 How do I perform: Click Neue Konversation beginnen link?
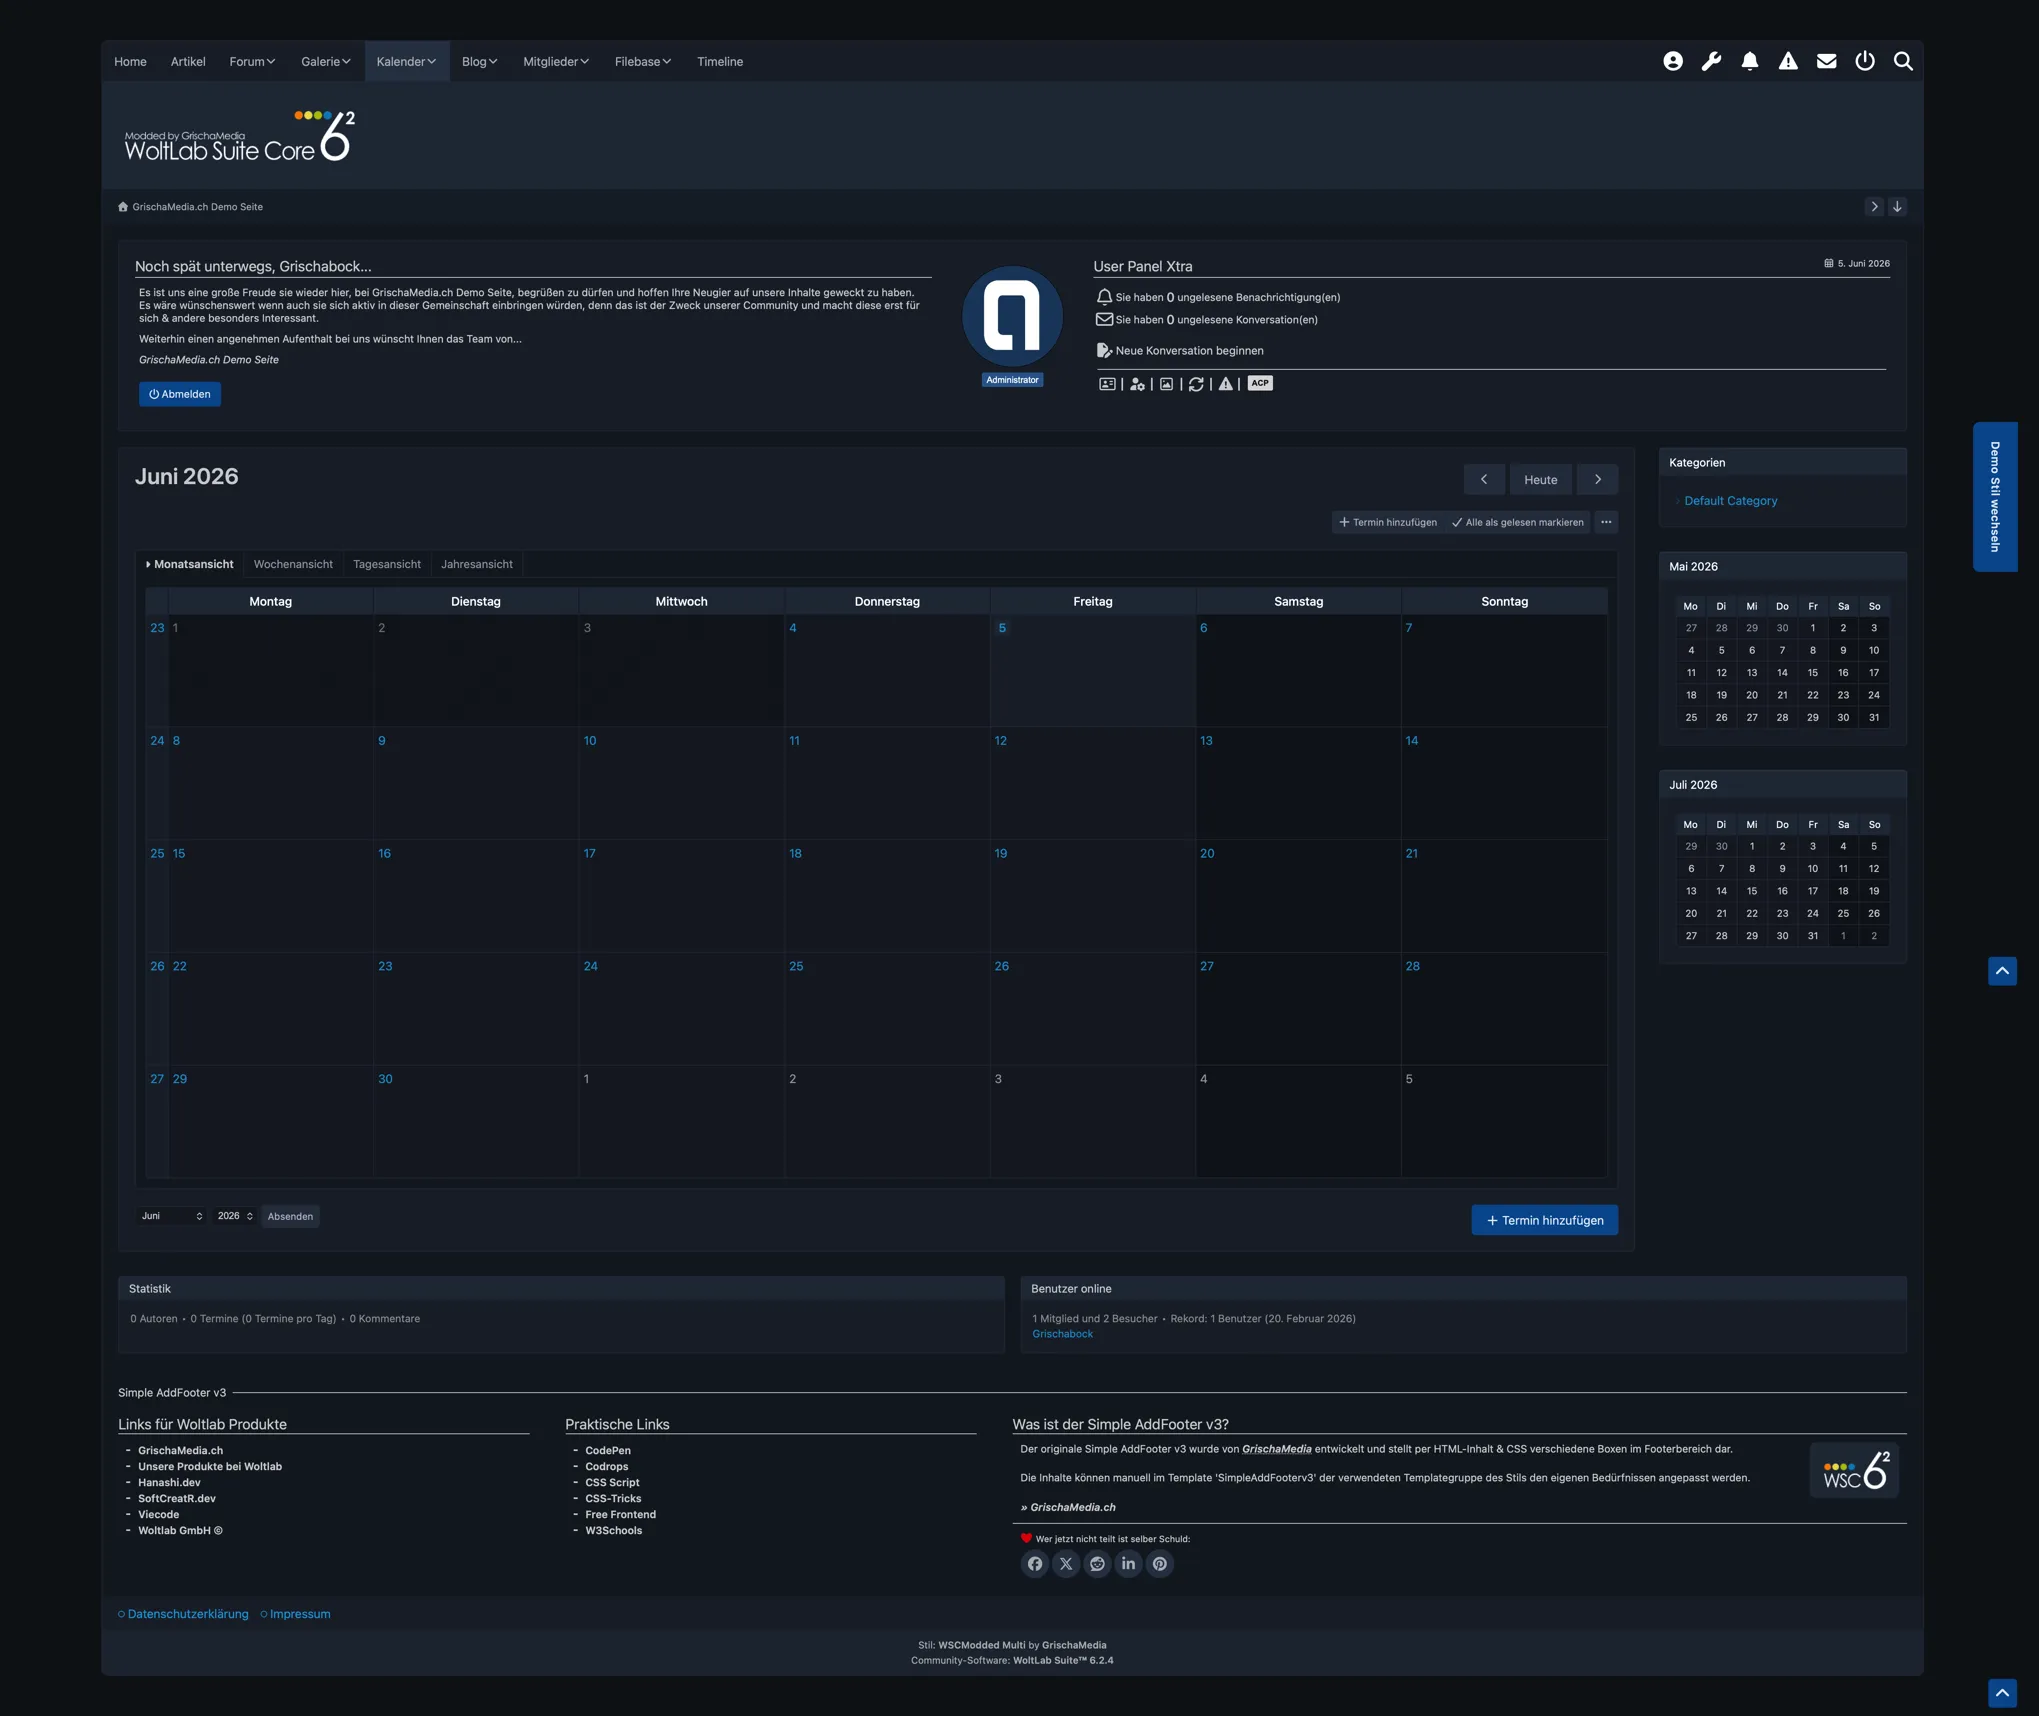point(1189,351)
